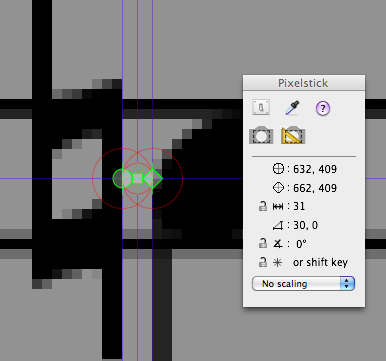Click the asterisk snap icon

click(x=277, y=263)
